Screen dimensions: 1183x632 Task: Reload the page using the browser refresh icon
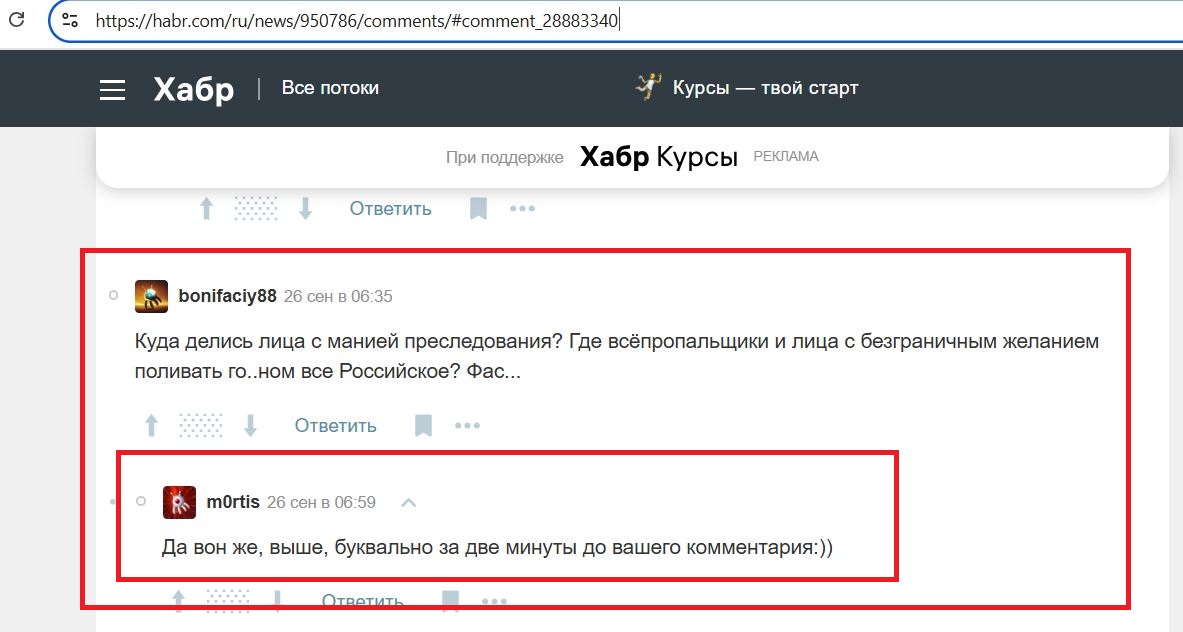16,20
